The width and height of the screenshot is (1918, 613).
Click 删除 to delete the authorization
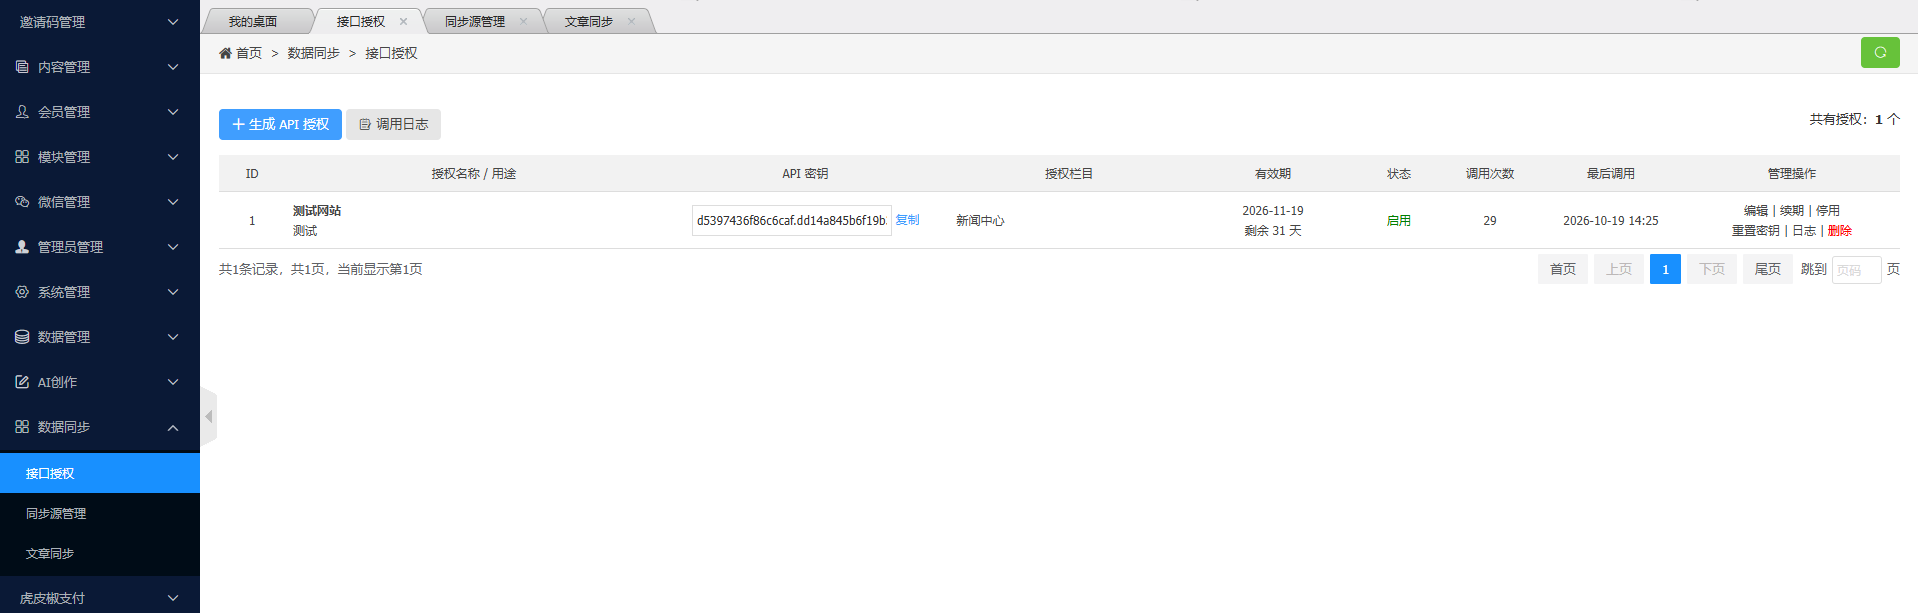pos(1840,230)
